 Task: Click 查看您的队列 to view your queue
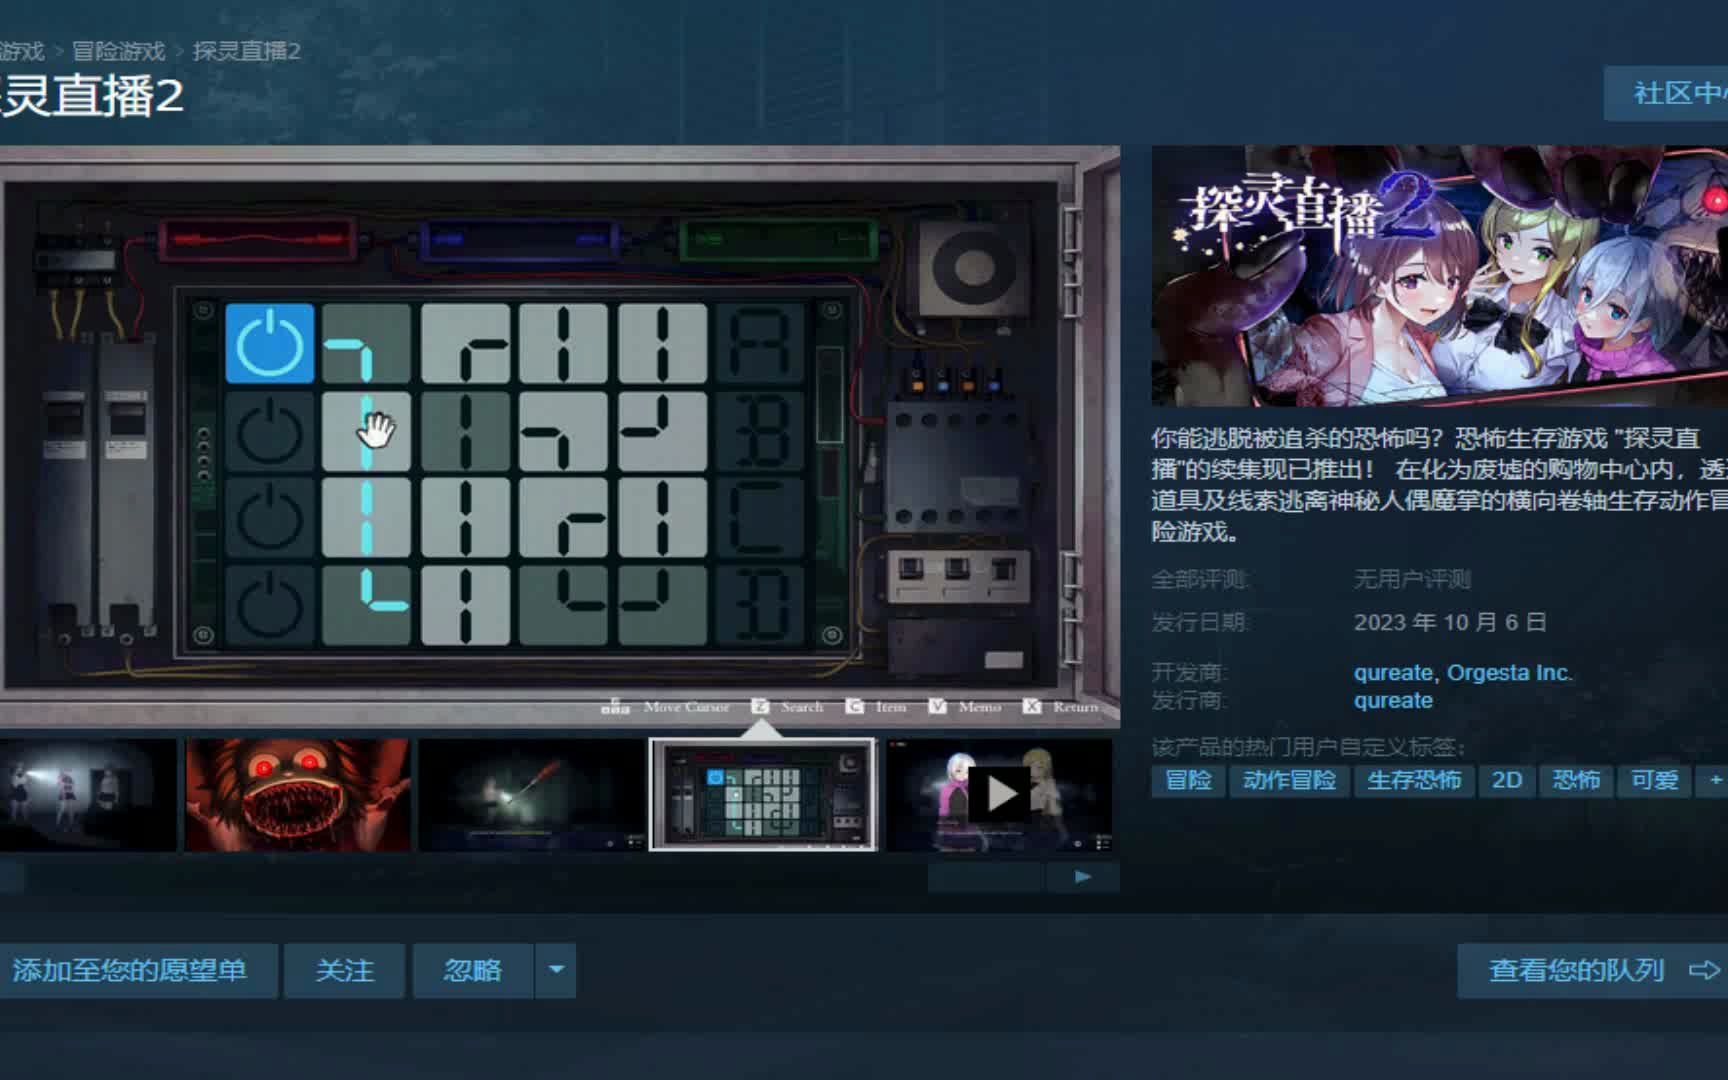coord(1576,969)
